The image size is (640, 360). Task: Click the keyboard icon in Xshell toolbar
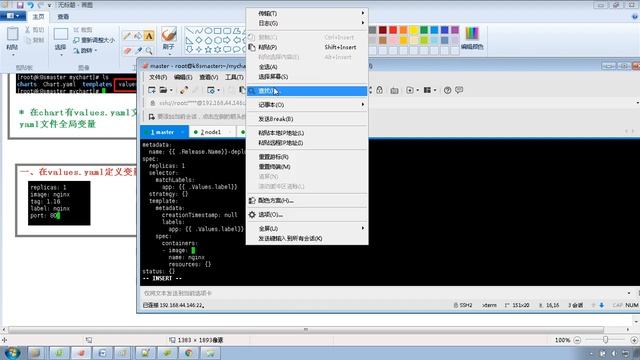click(394, 91)
